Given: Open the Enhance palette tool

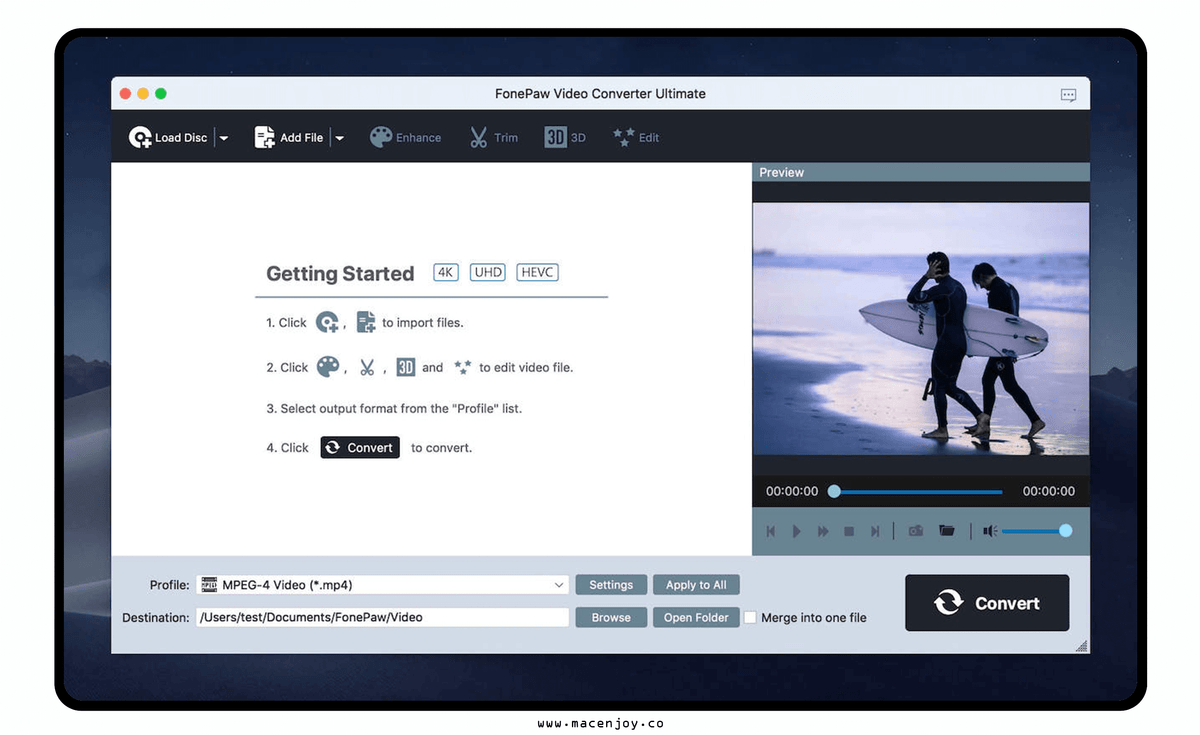Looking at the screenshot, I should [405, 138].
